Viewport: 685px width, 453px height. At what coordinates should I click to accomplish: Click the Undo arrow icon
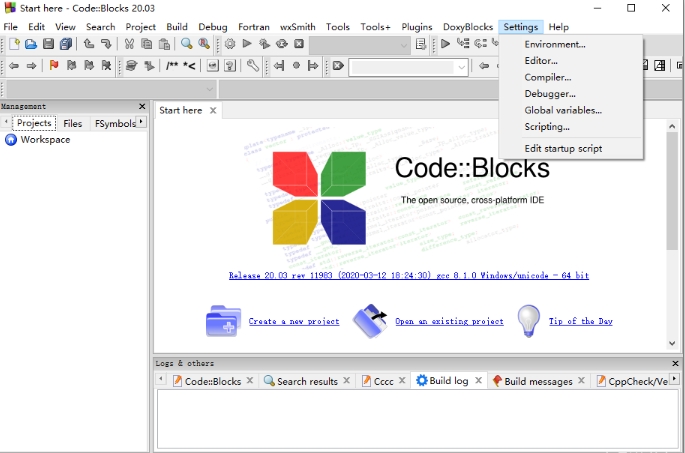tap(89, 44)
